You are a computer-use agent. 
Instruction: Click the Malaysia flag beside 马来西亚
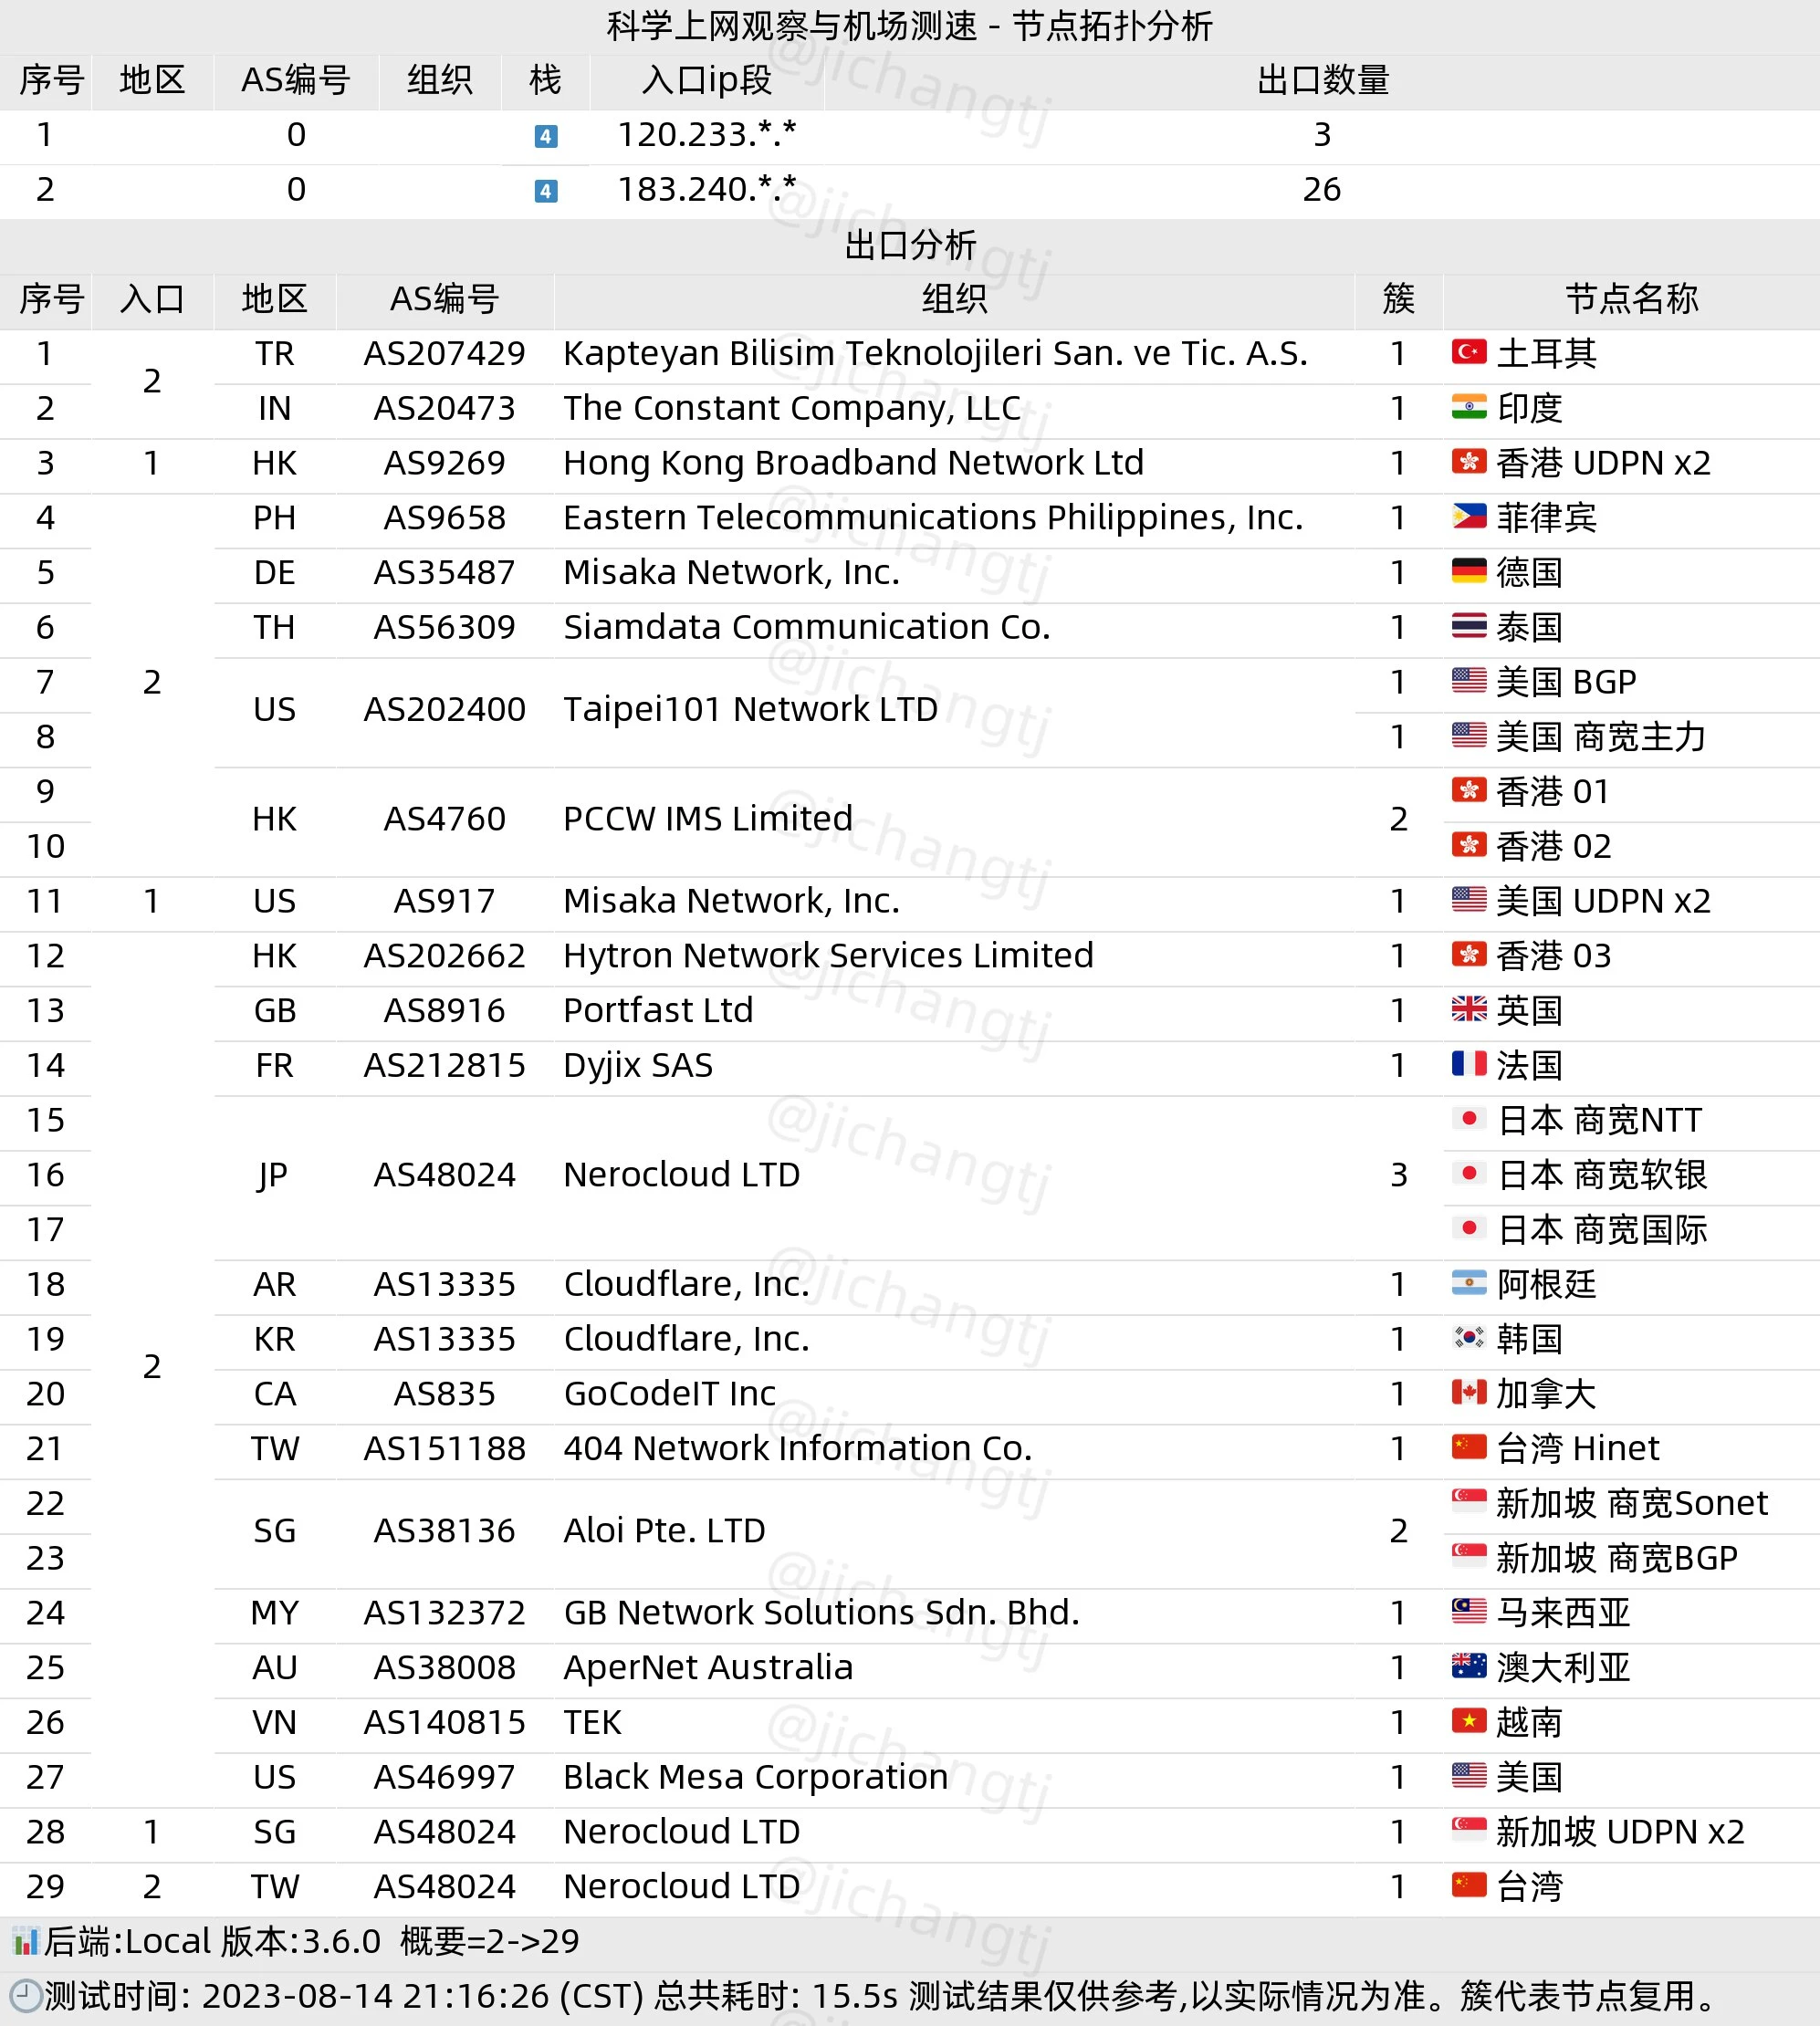pos(1468,1612)
